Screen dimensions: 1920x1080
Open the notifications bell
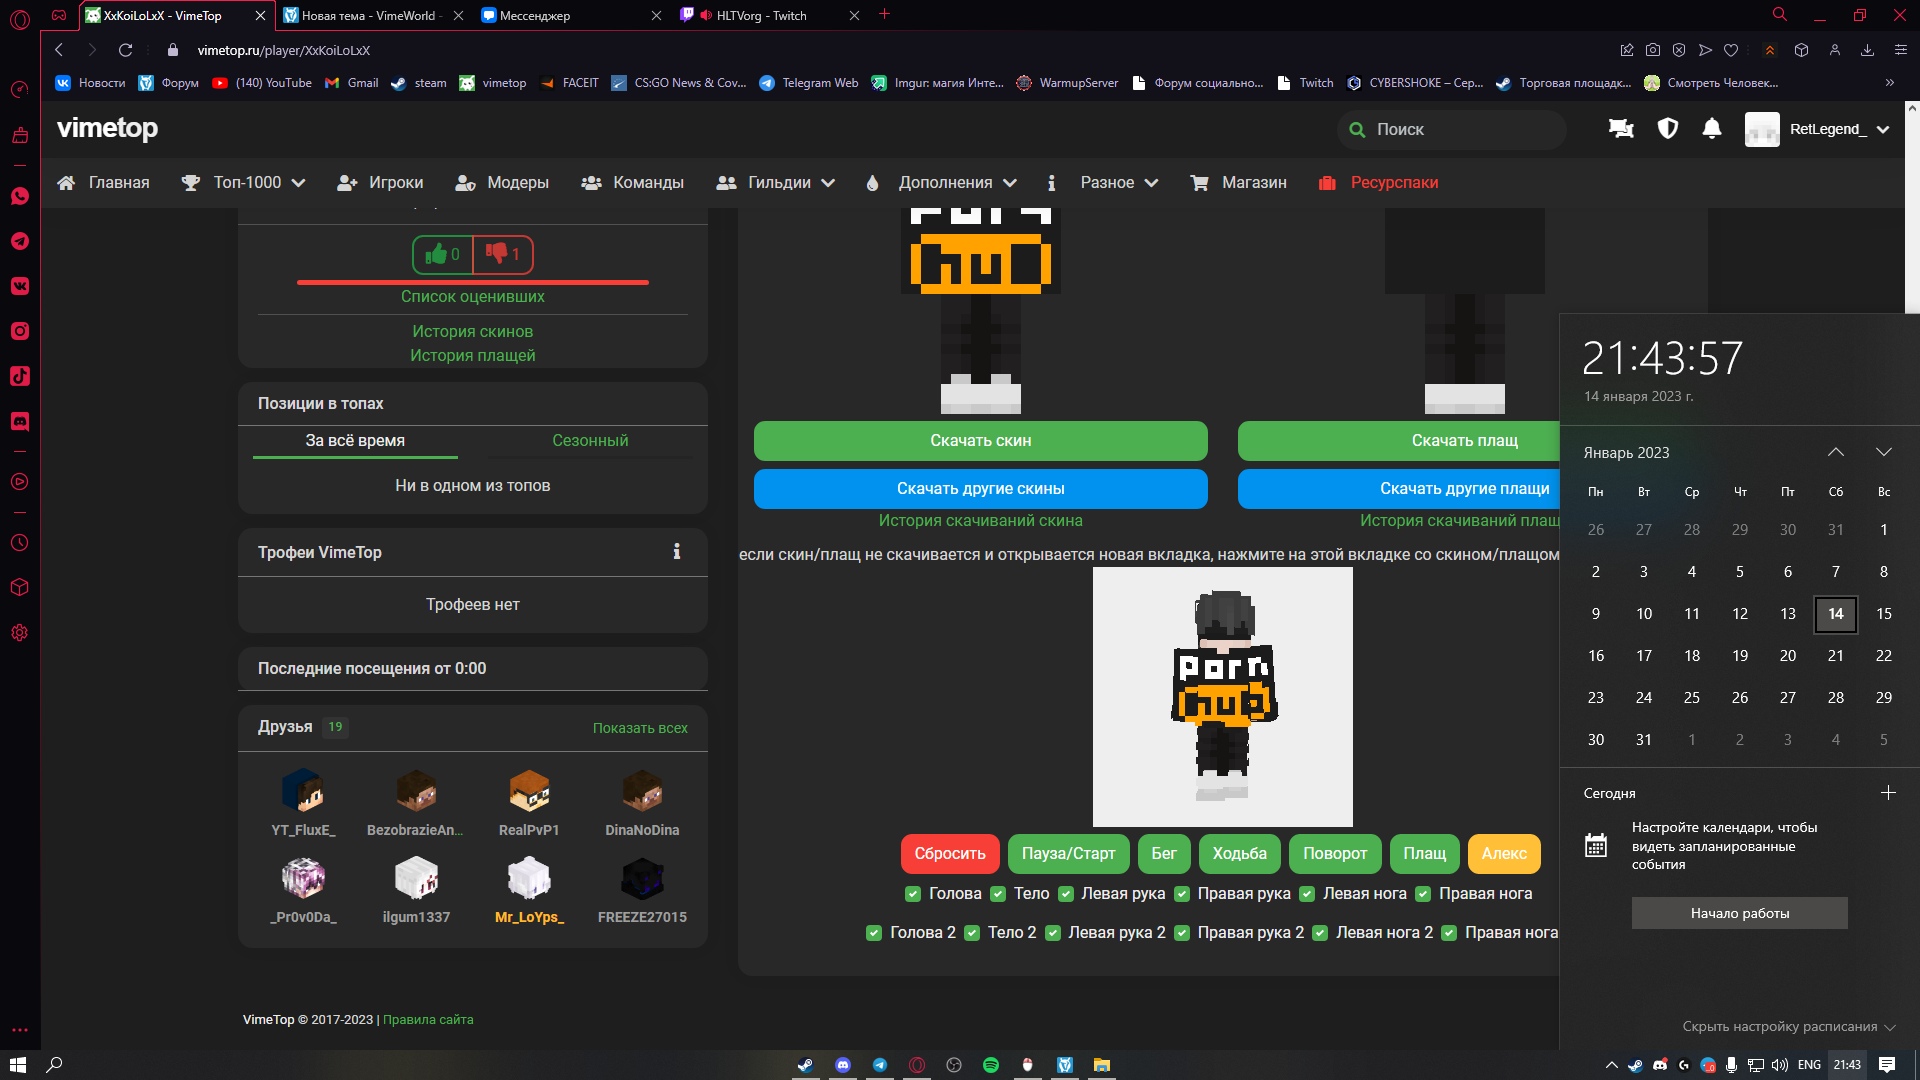click(x=1712, y=129)
